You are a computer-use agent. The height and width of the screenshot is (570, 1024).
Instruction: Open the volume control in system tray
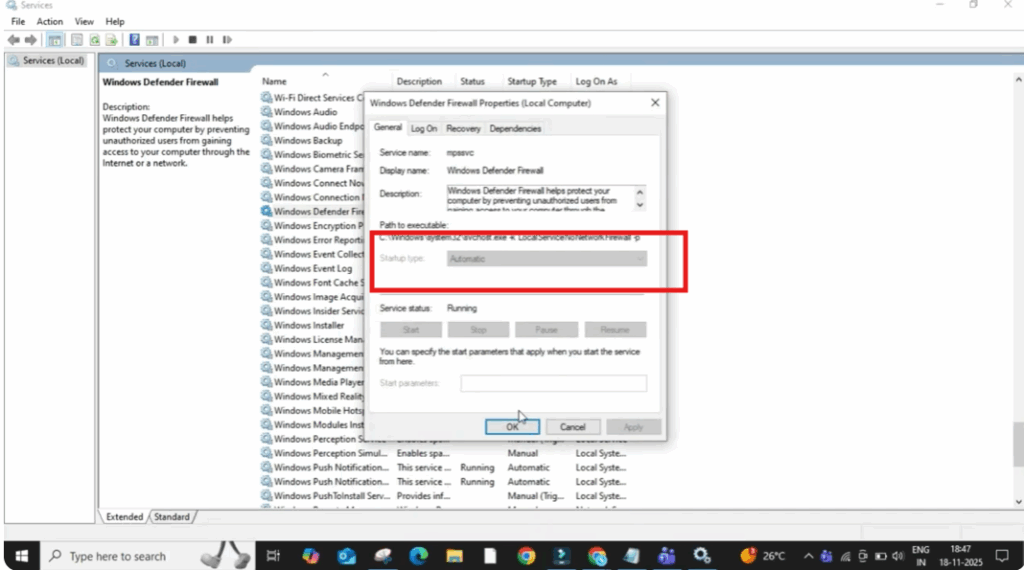(x=898, y=556)
